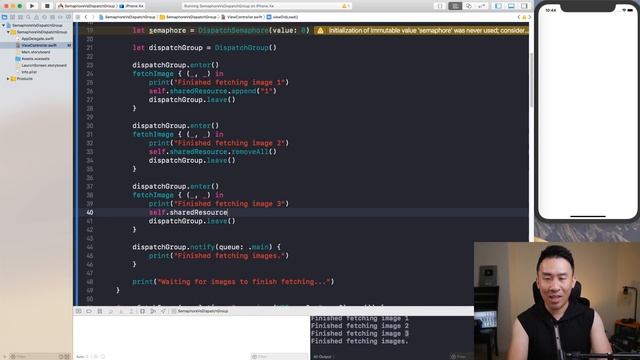
Task: Open the SemaphoreVsDispatchGroup scheme selector
Action: (x=87, y=6)
